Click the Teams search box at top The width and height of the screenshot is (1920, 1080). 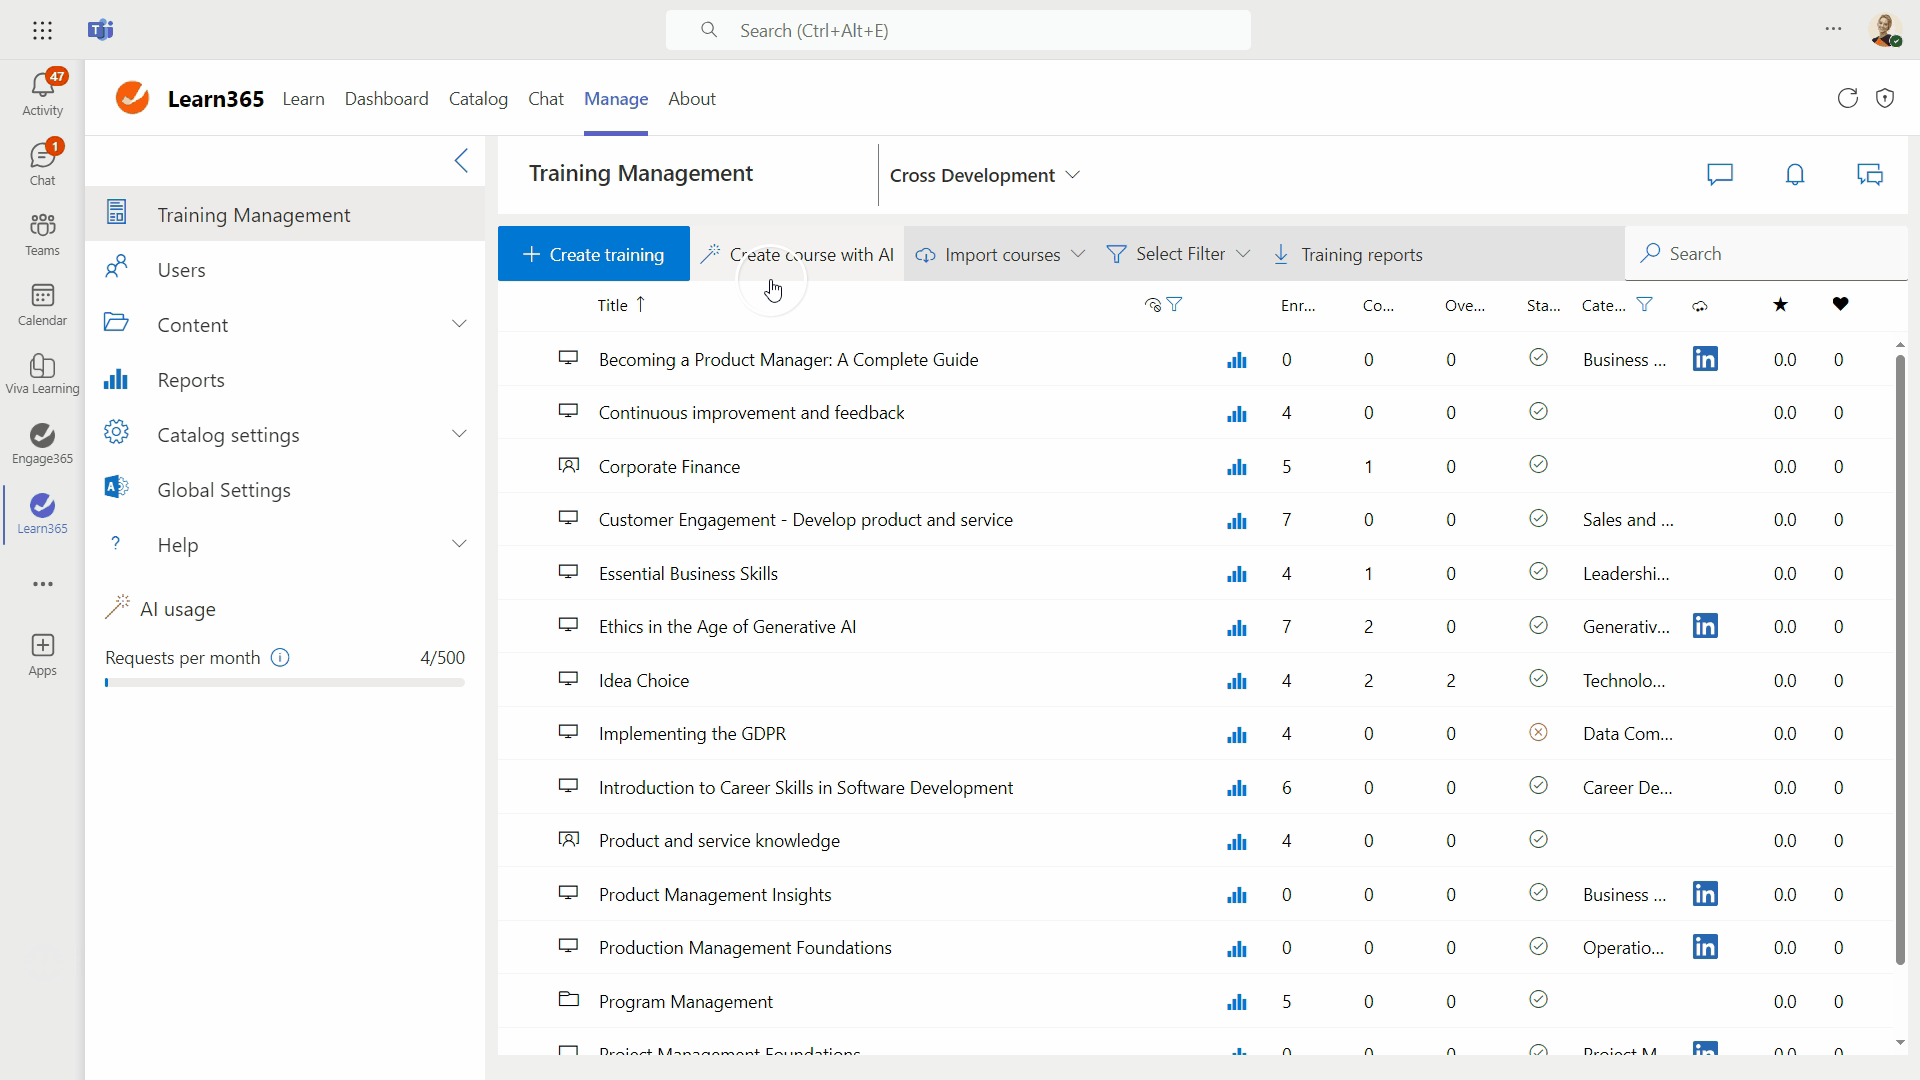click(x=958, y=30)
